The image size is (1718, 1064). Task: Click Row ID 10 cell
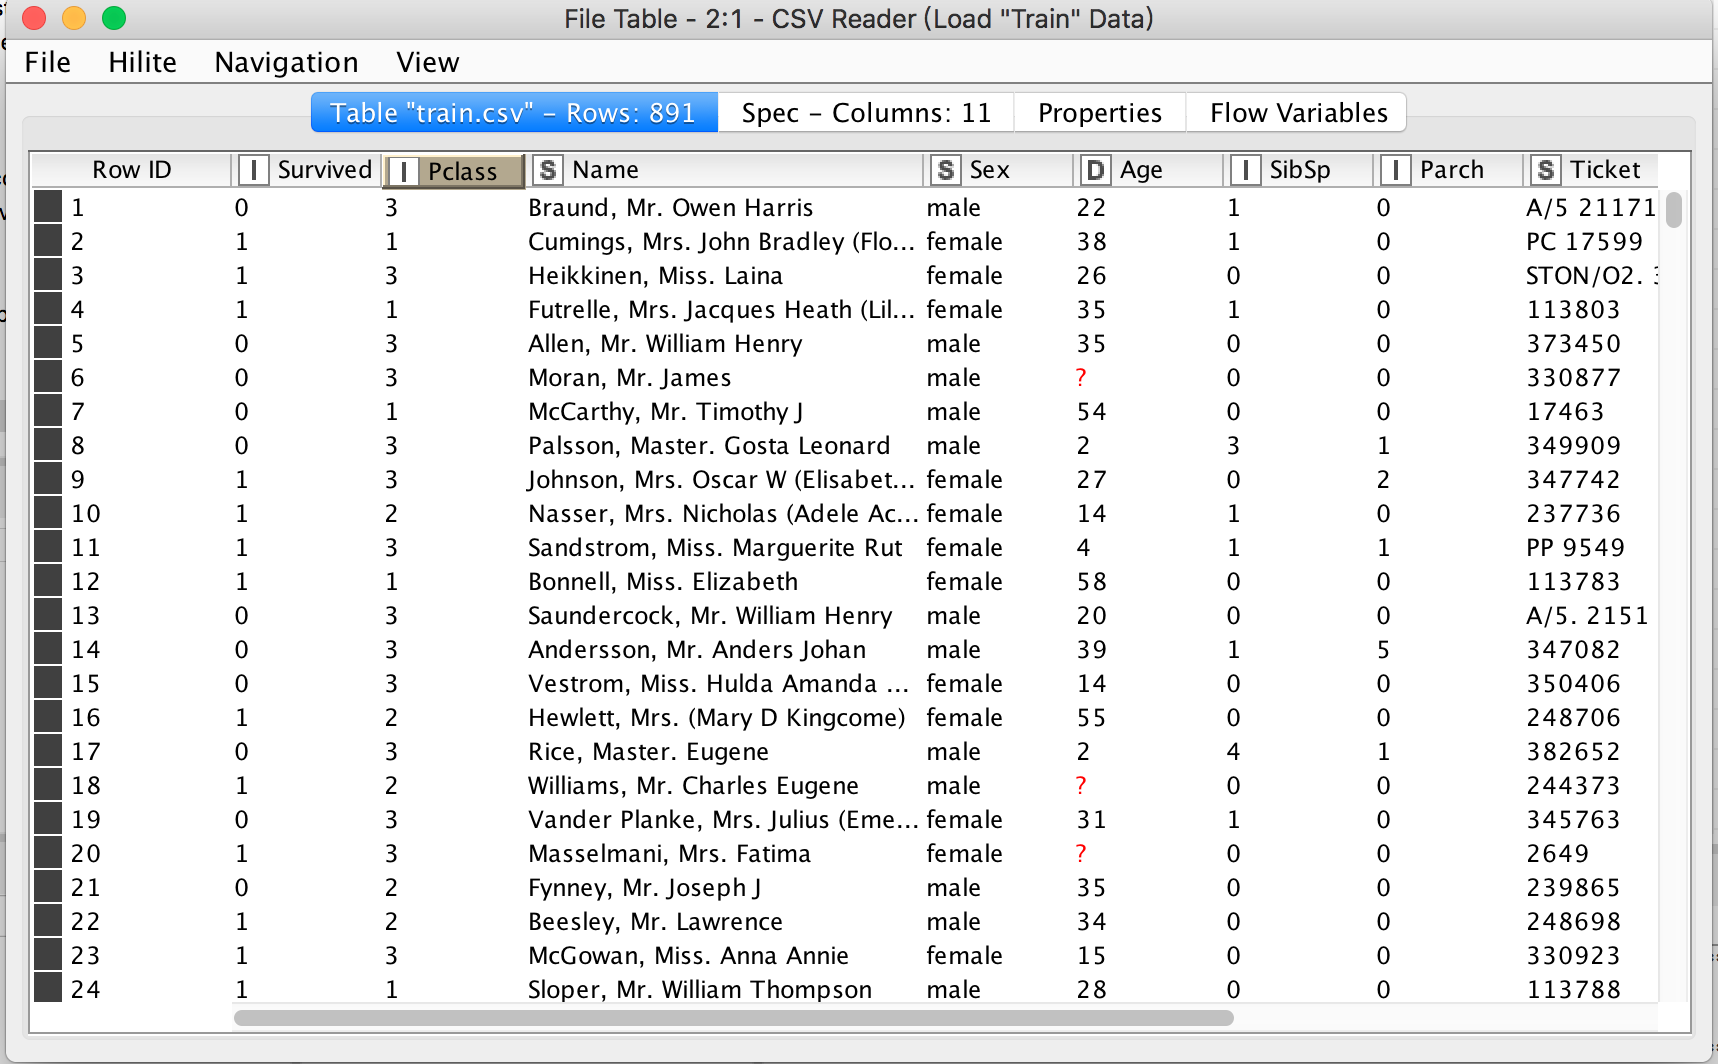[x=86, y=513]
